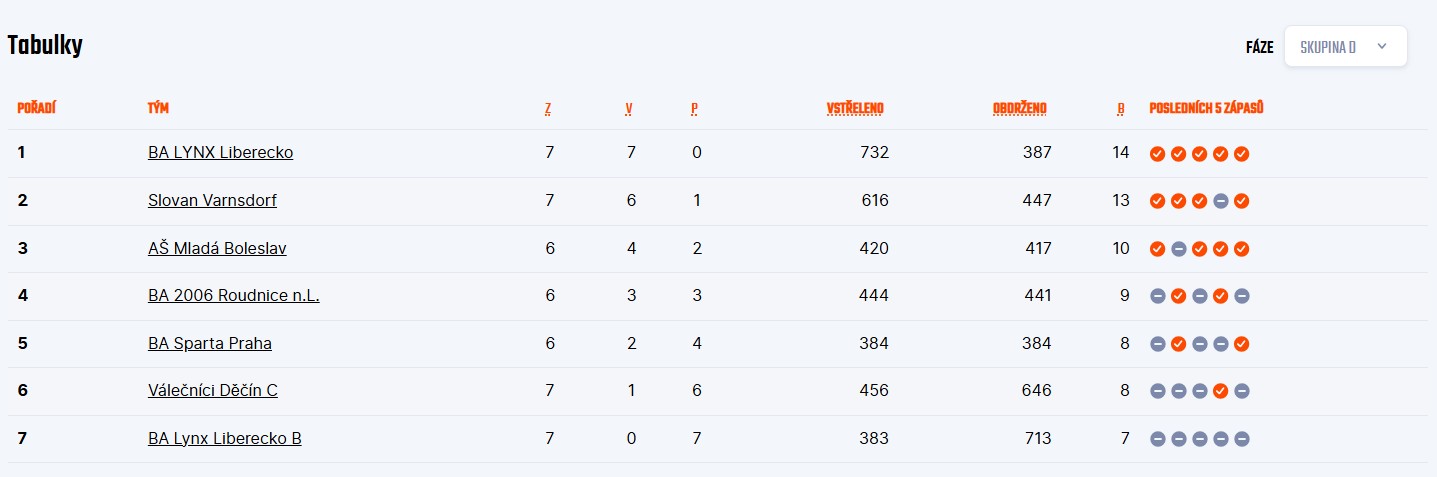The width and height of the screenshot is (1437, 477).
Task: Click BA LYNX Liberecko's first win icon
Action: pos(1157,154)
